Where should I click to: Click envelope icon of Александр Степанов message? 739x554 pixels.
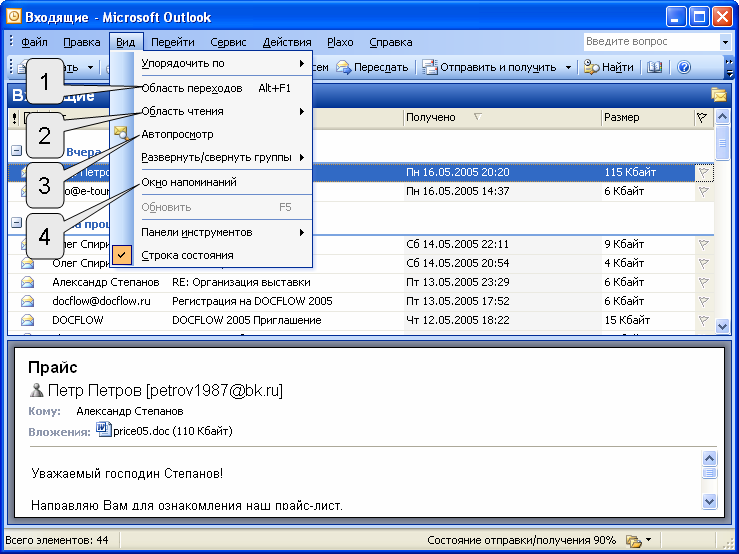point(27,282)
